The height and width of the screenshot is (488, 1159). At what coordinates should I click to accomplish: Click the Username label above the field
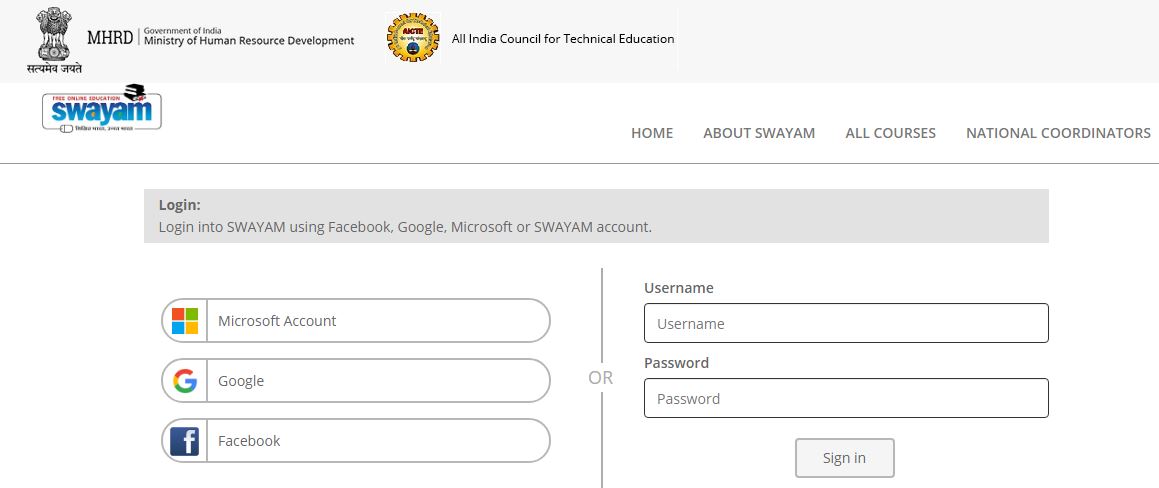(679, 288)
